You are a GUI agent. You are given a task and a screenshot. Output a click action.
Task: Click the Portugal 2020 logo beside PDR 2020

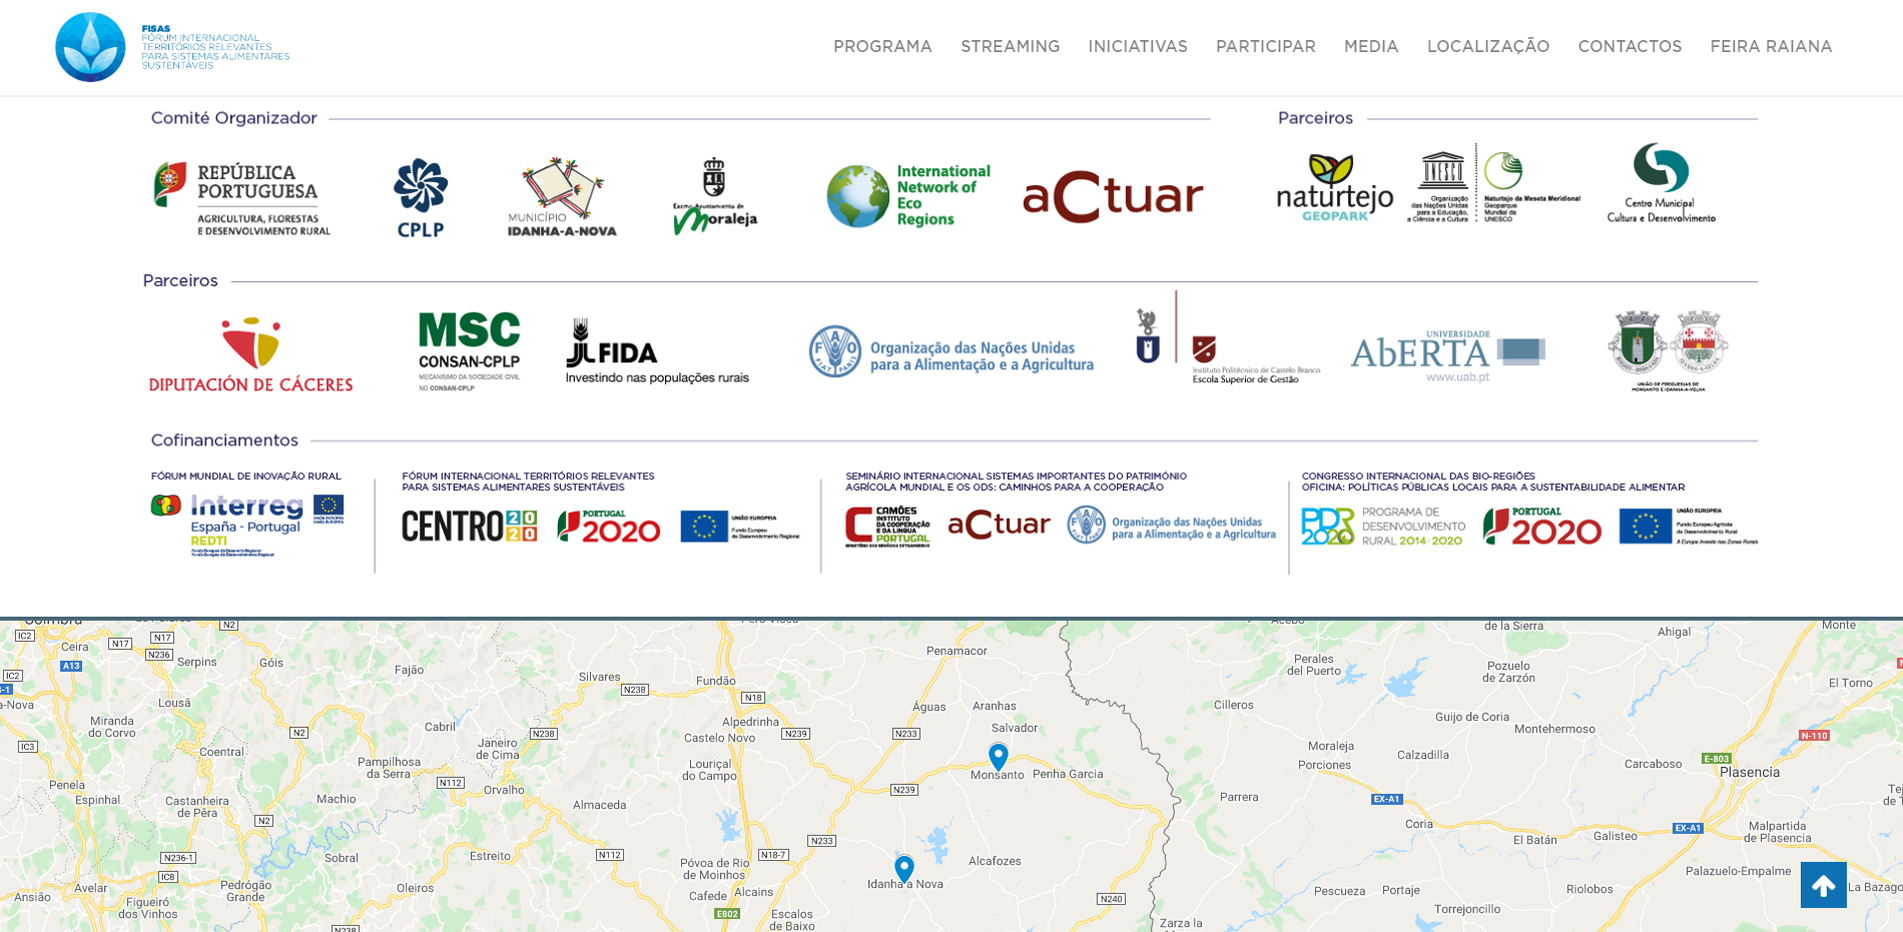pyautogui.click(x=1541, y=526)
